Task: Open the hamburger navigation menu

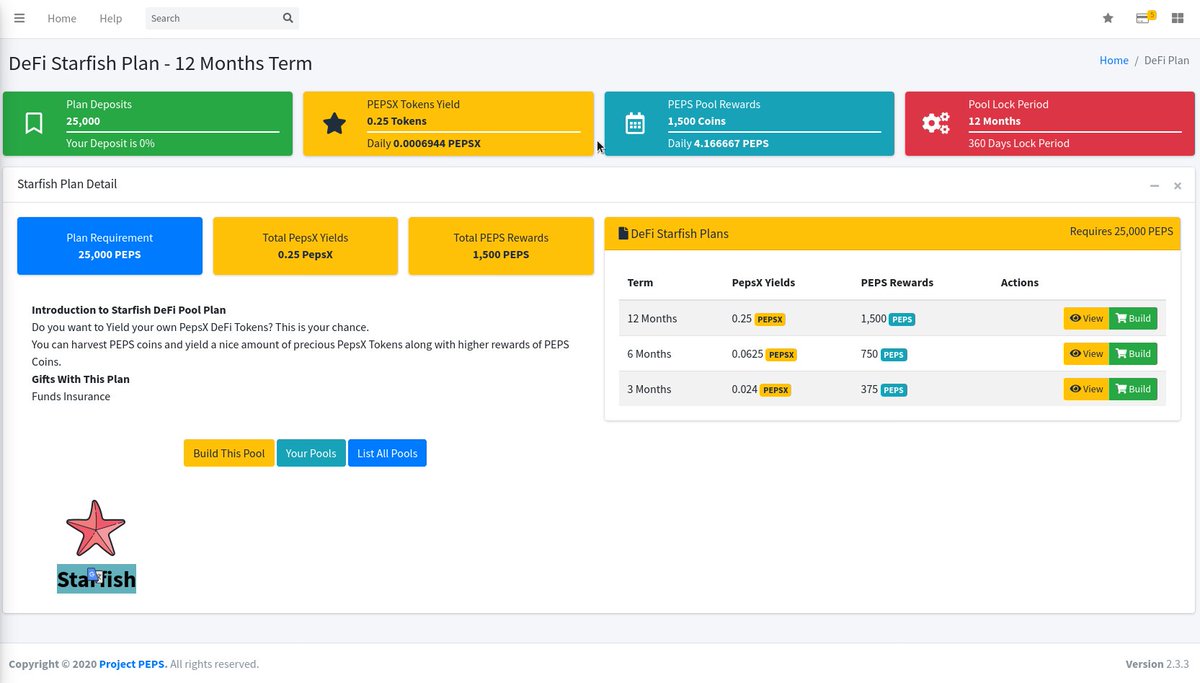Action: 19,18
